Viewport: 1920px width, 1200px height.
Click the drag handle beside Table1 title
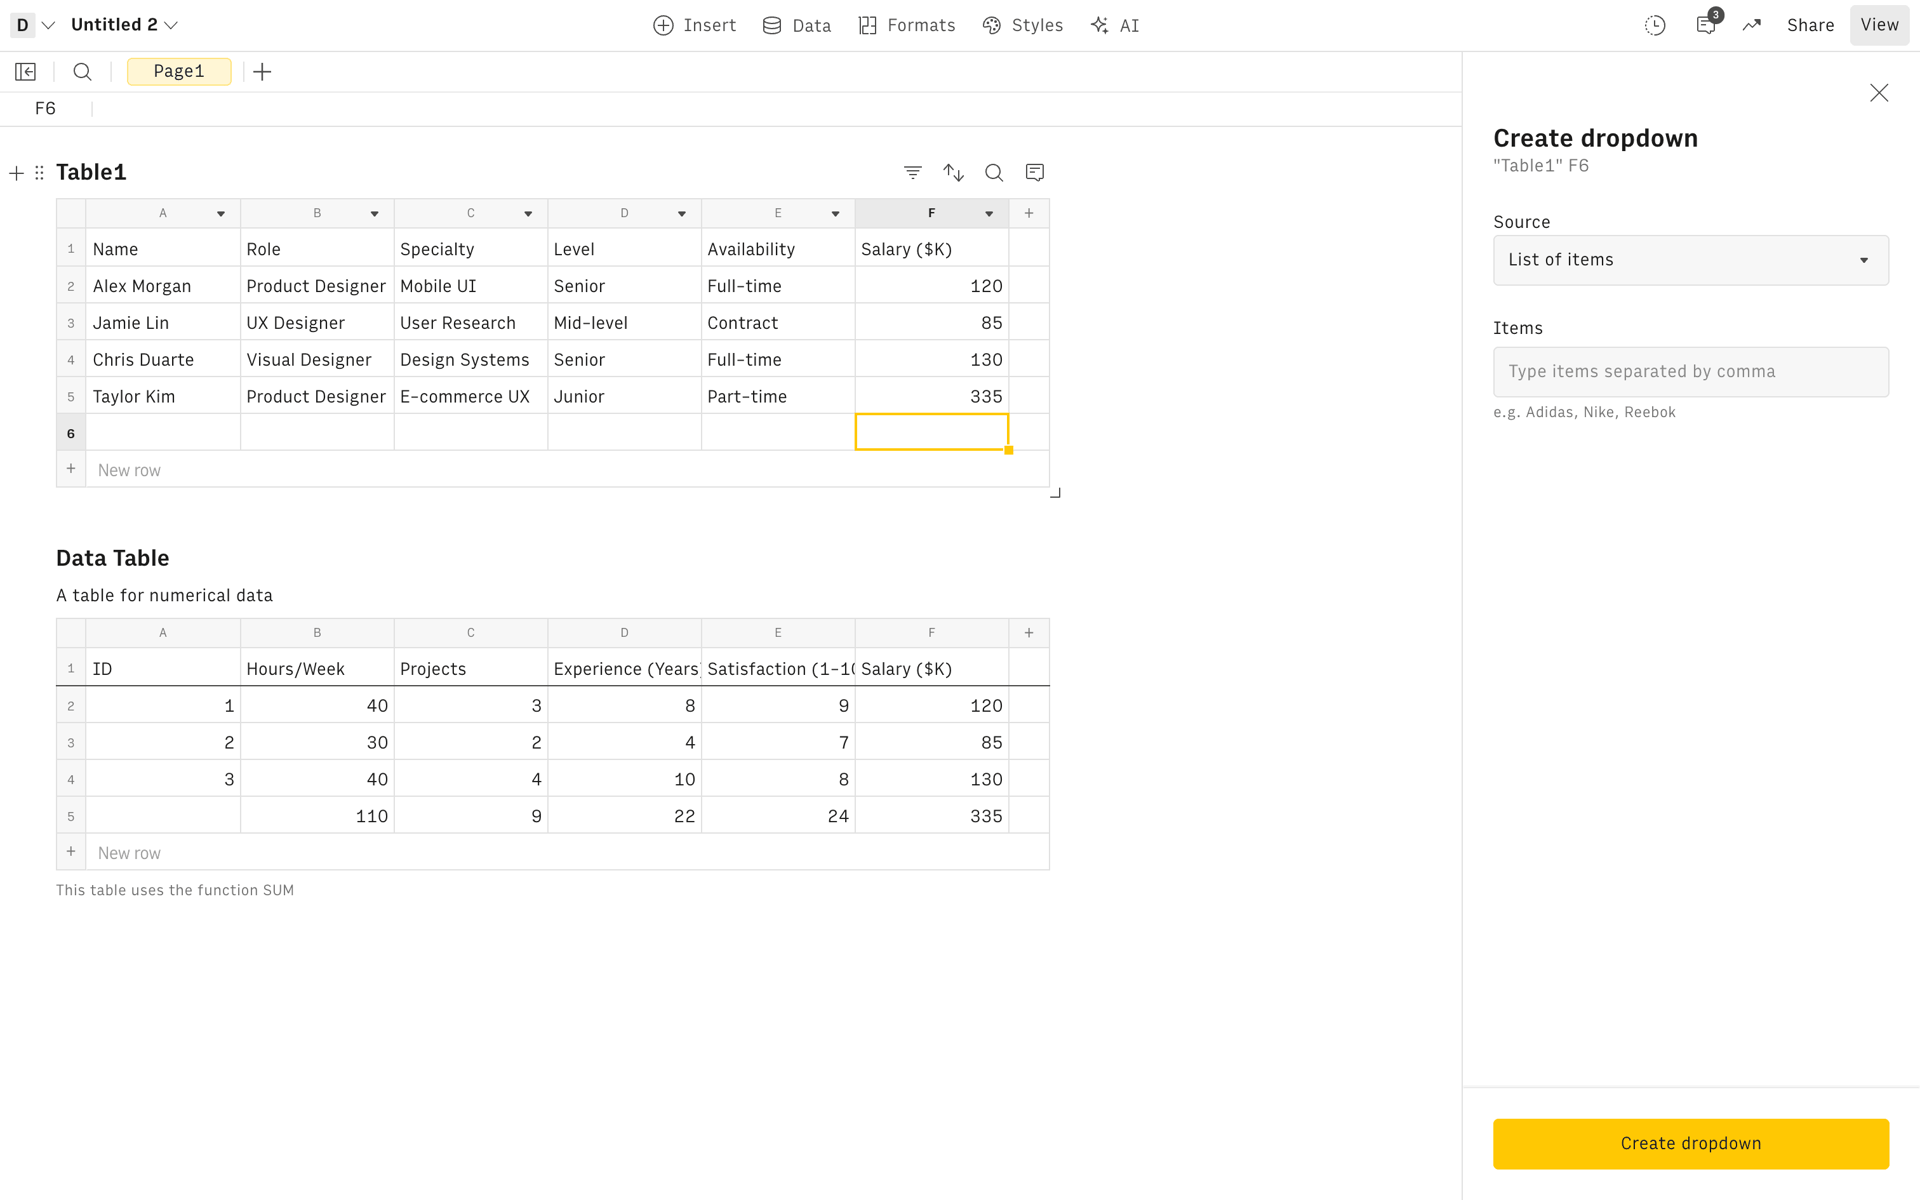[39, 173]
